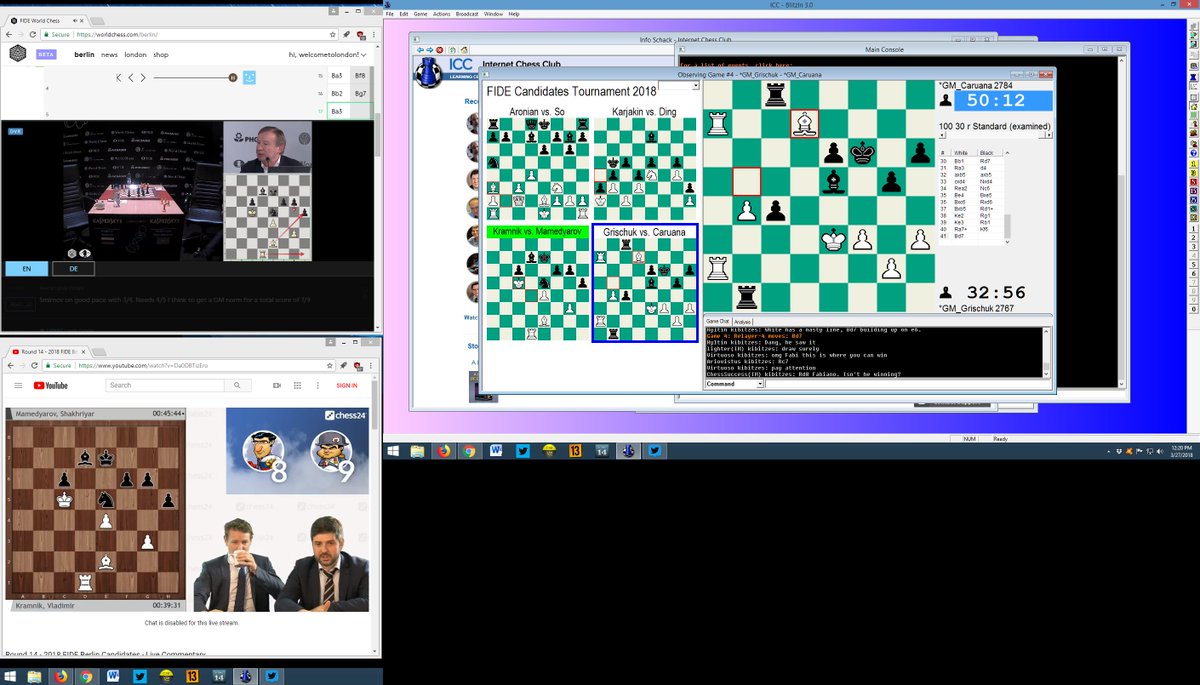Go to previous move on worldchess
The width and height of the screenshot is (1200, 685).
[131, 77]
